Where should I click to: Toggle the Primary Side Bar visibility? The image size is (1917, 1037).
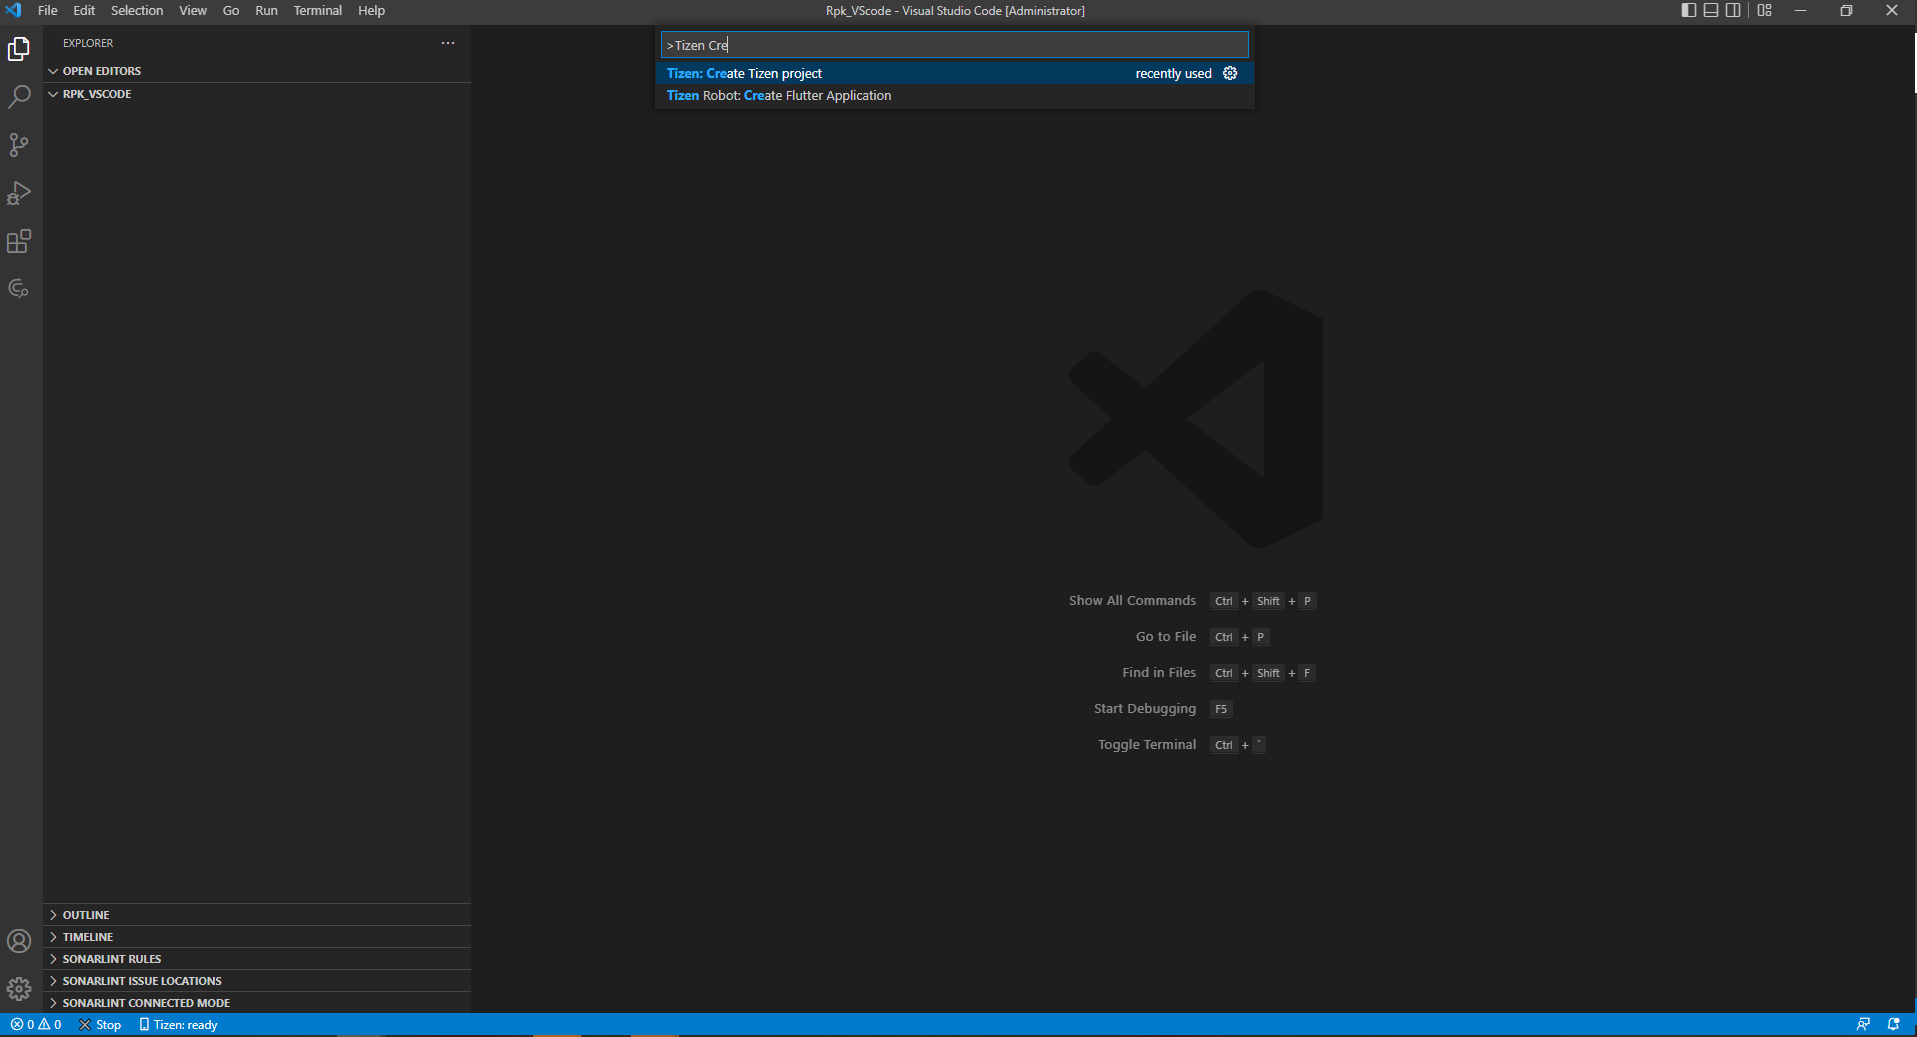click(x=1687, y=10)
